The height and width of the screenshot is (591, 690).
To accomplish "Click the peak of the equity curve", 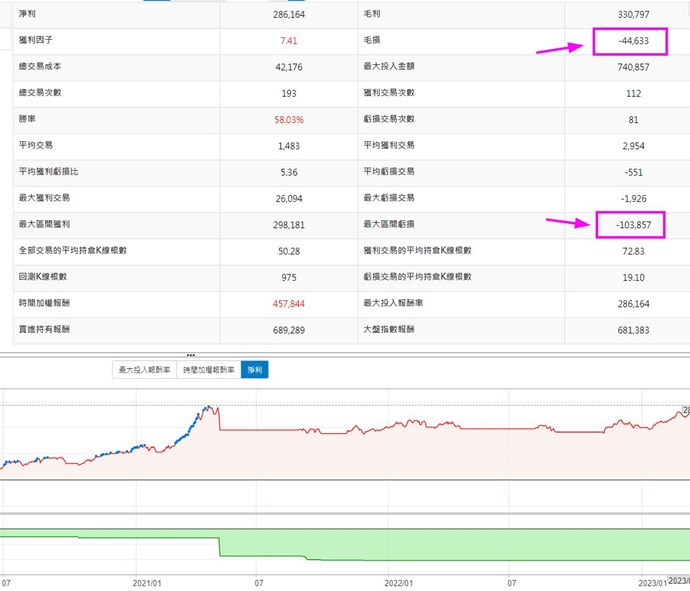I will click(x=208, y=408).
